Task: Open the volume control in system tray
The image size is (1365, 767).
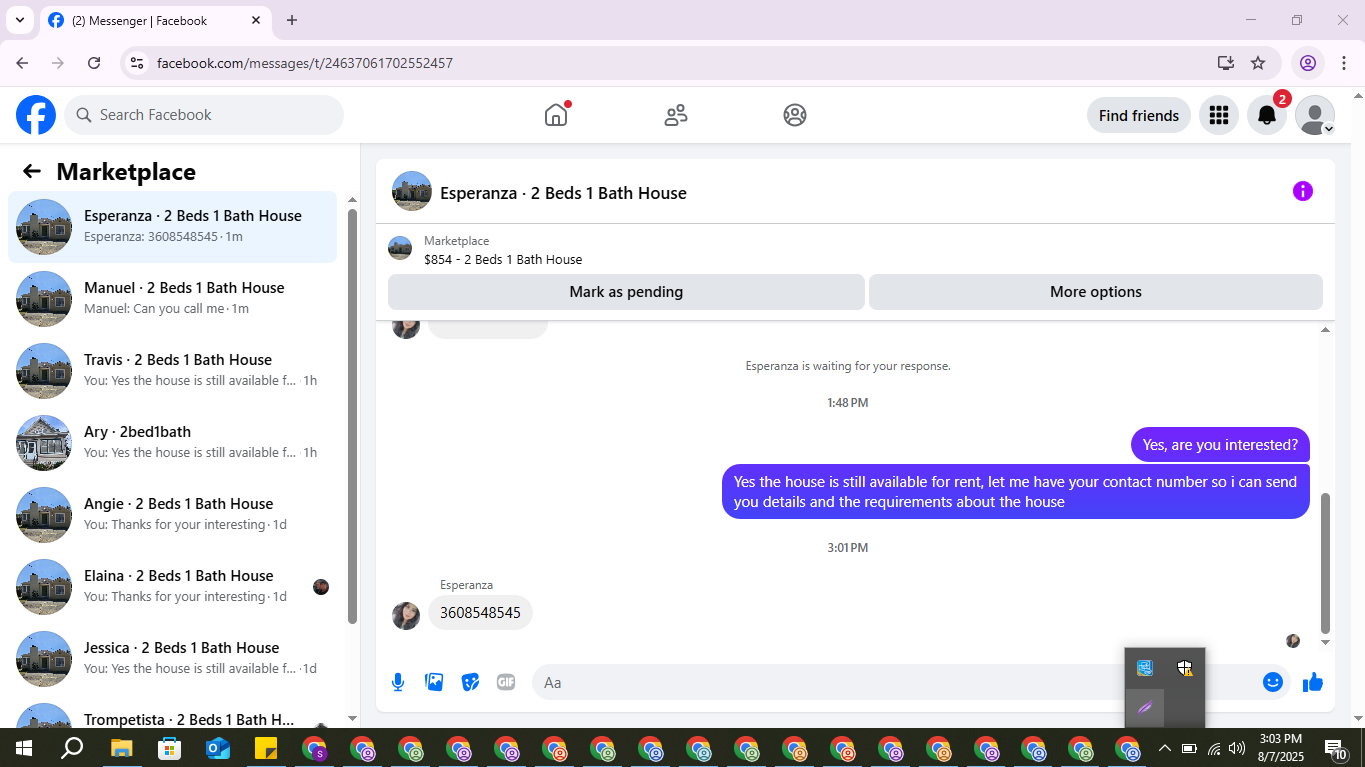Action: coord(1237,748)
